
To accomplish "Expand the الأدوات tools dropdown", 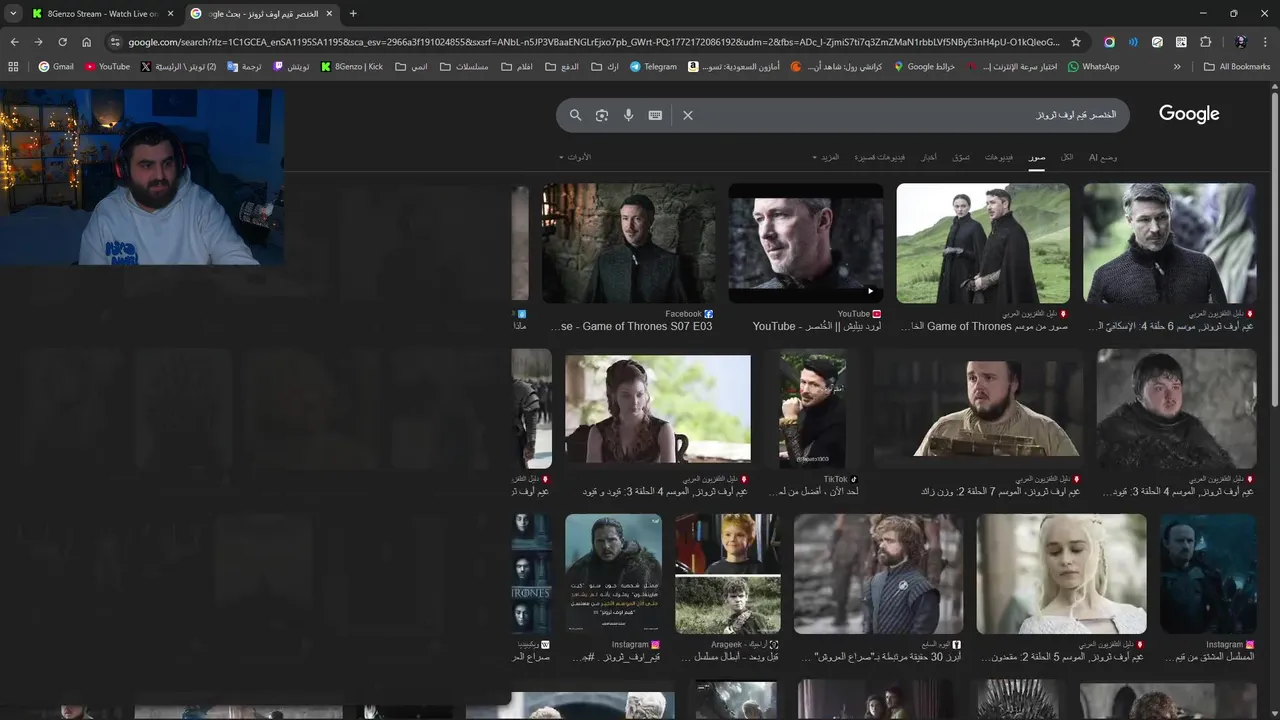I will [x=575, y=157].
